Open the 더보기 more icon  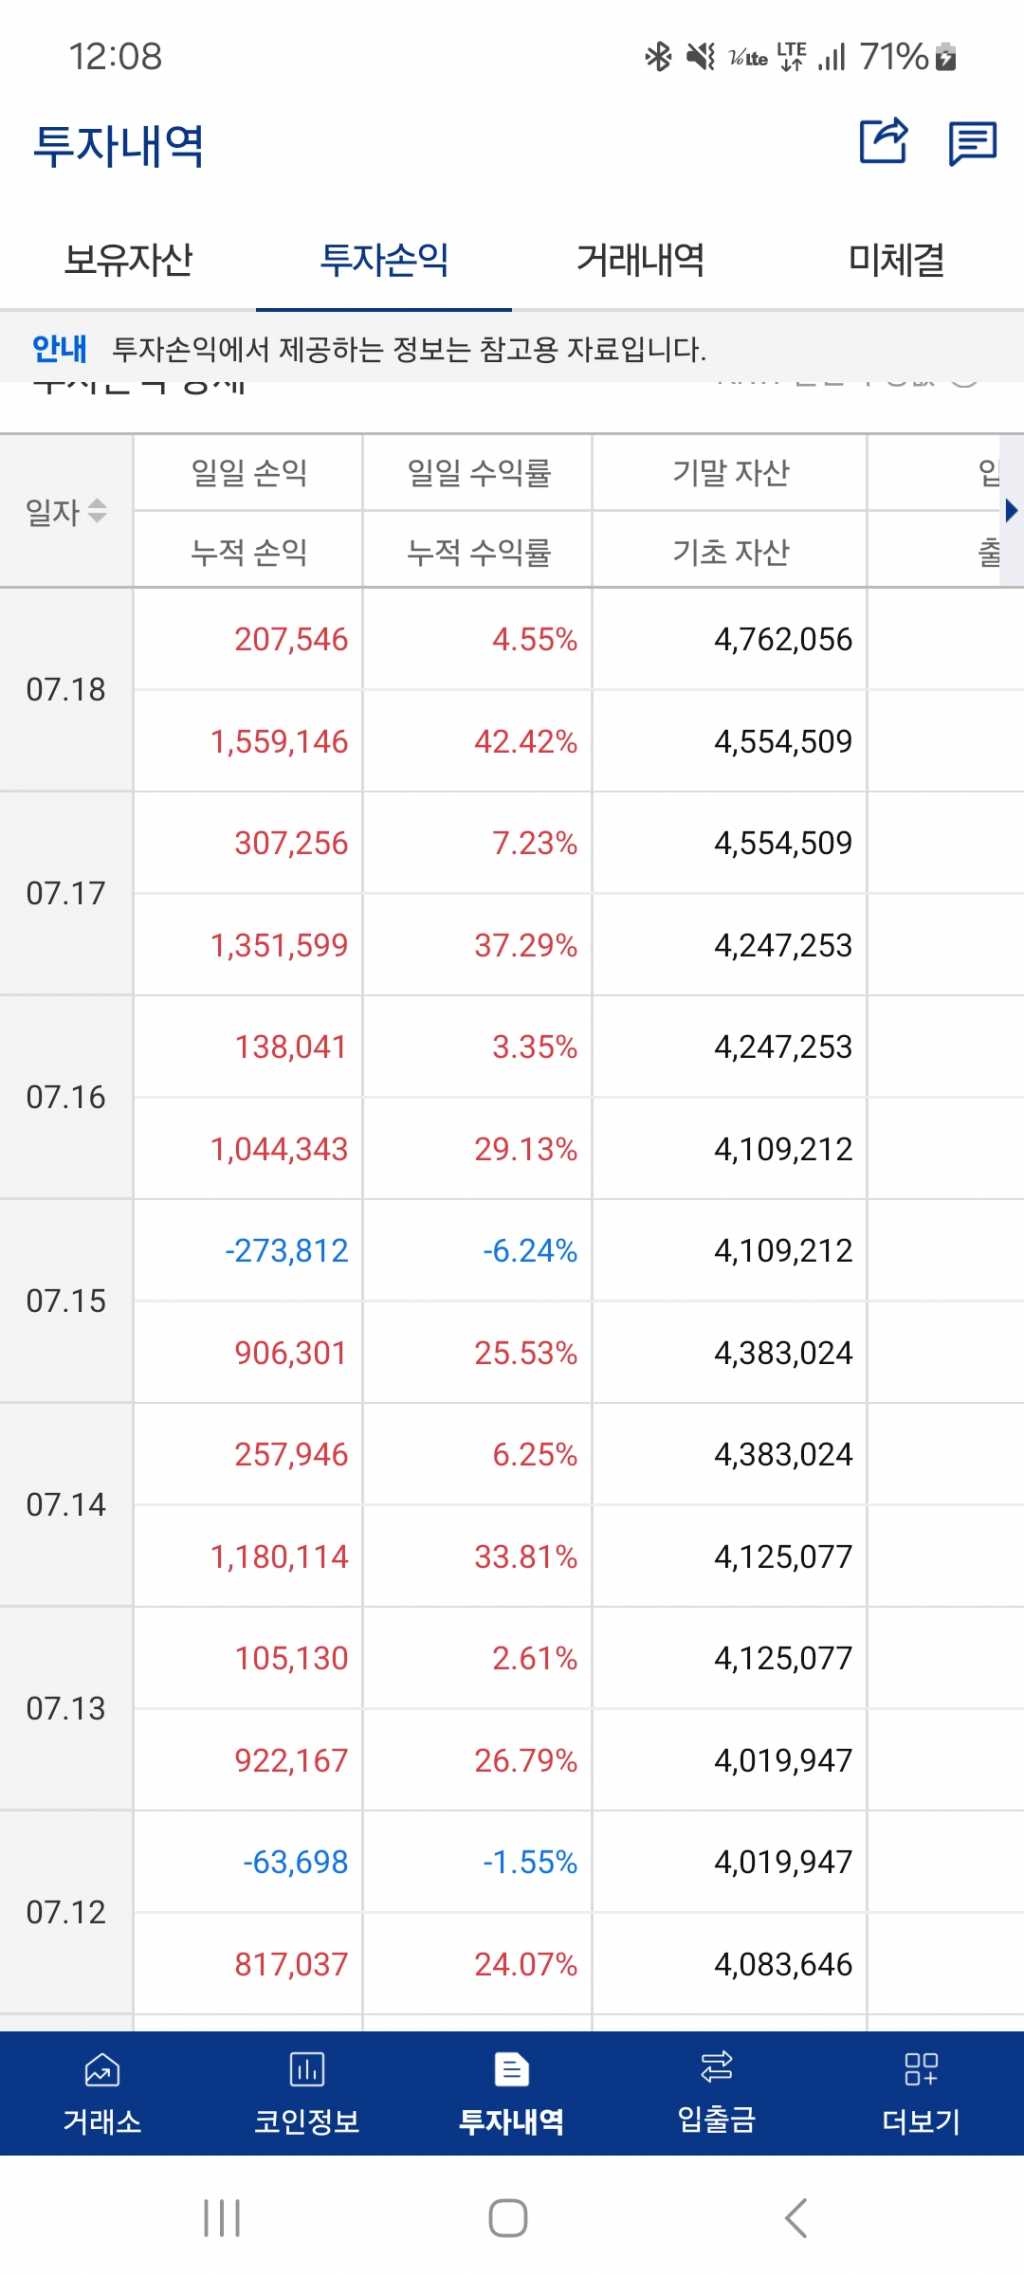[x=921, y=2069]
